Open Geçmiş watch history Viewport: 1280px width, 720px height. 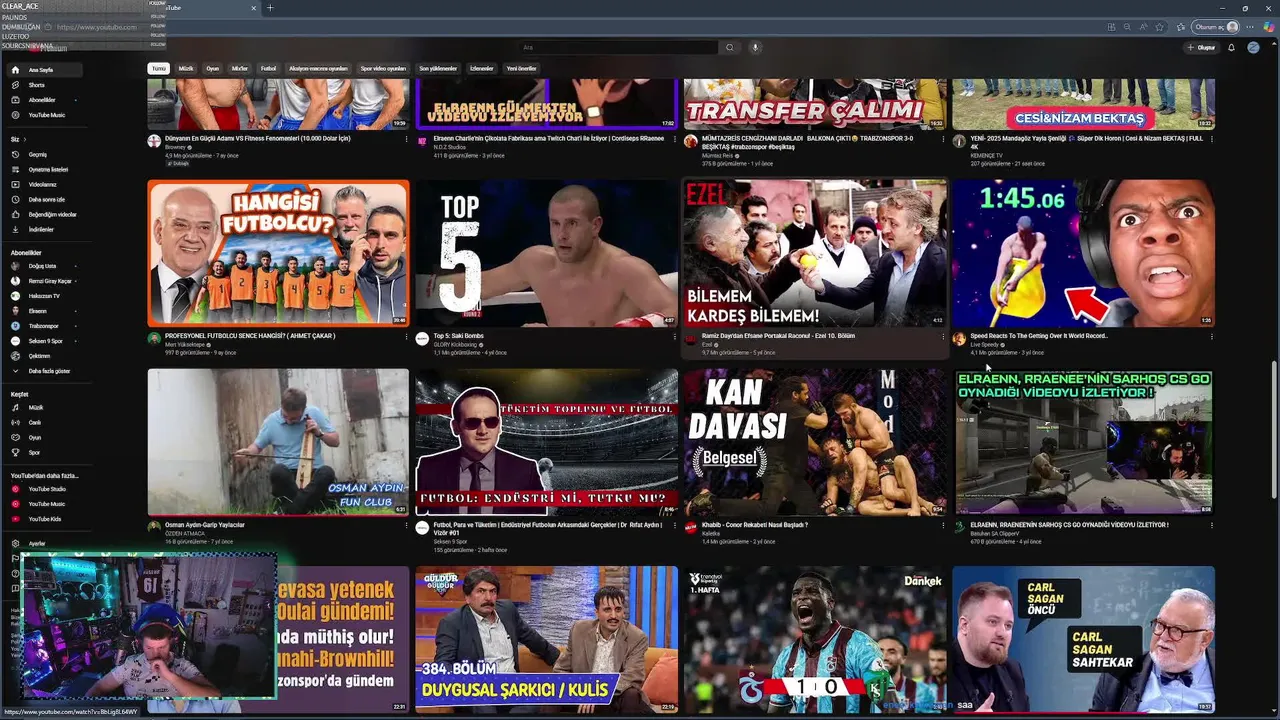tap(45, 155)
